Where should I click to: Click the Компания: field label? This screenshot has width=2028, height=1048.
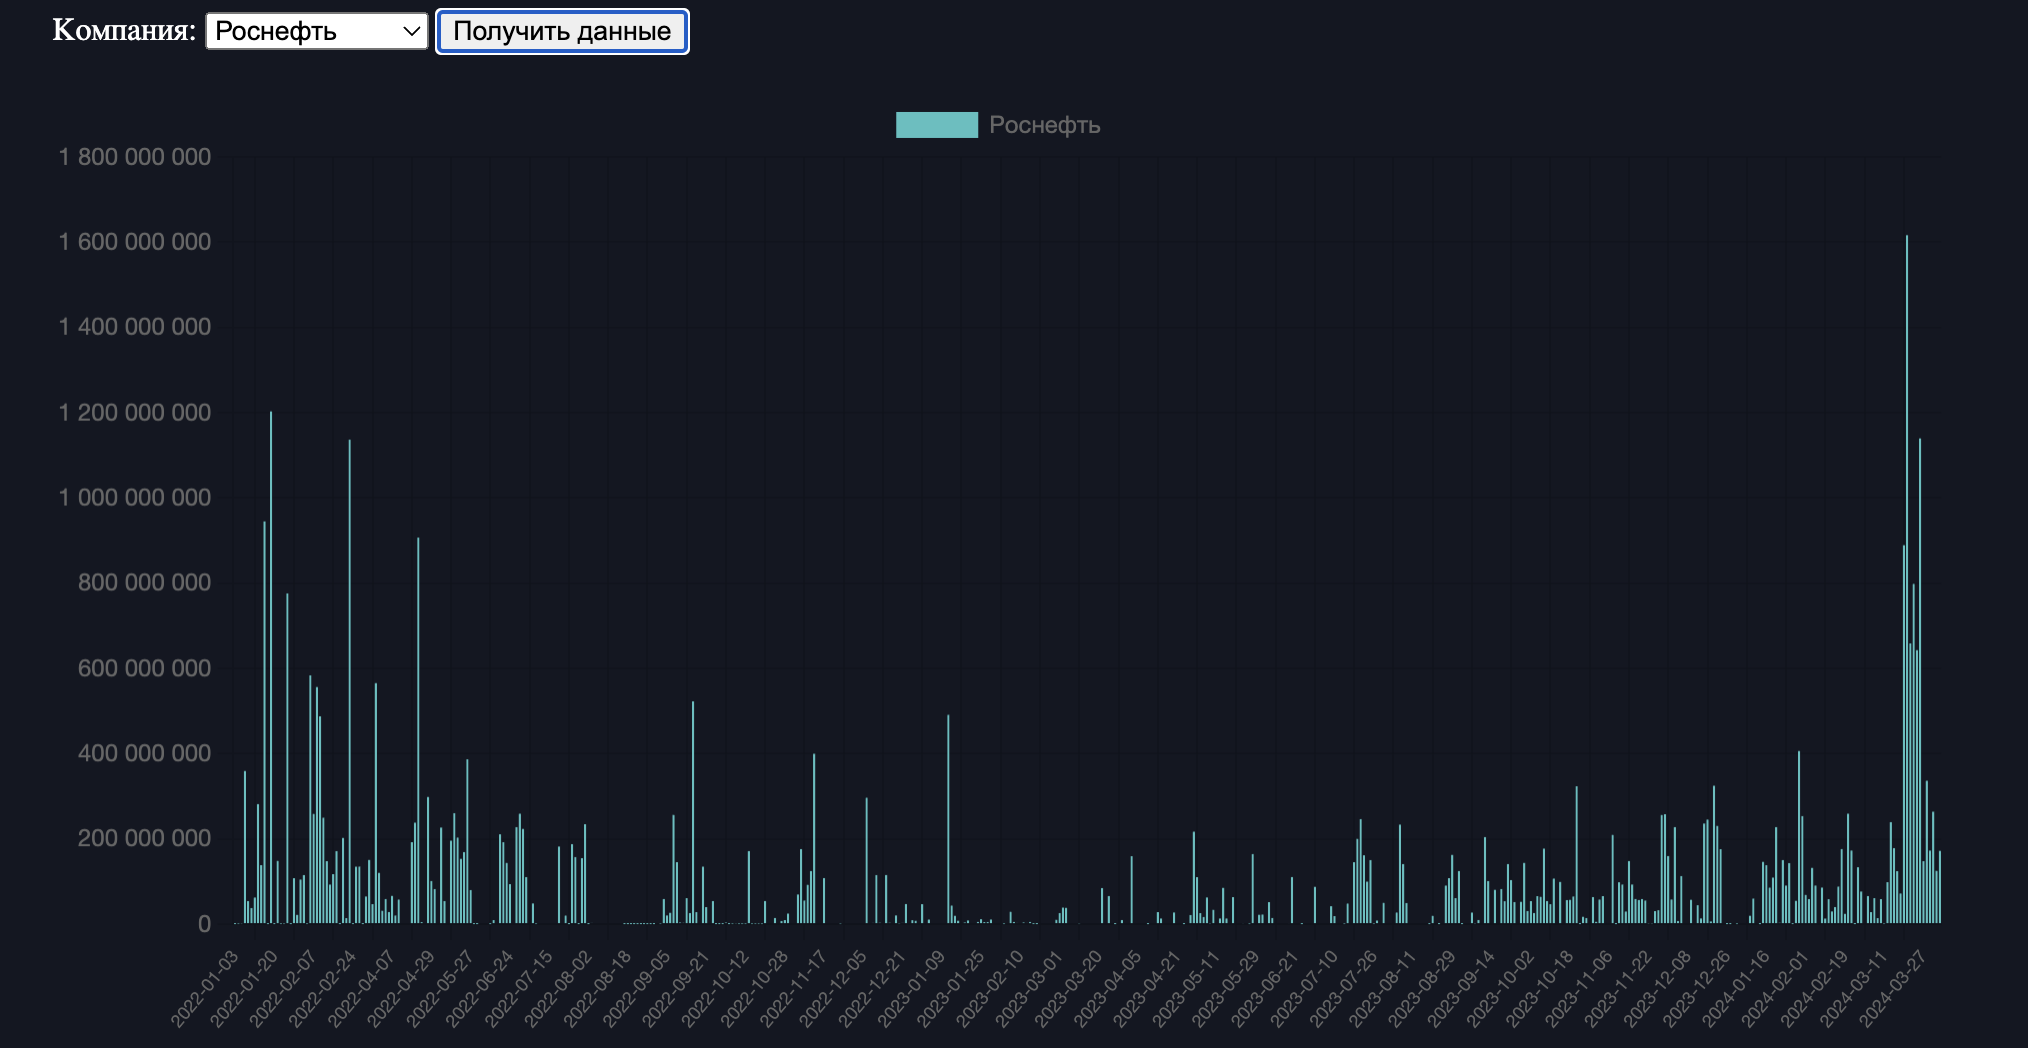[x=124, y=30]
